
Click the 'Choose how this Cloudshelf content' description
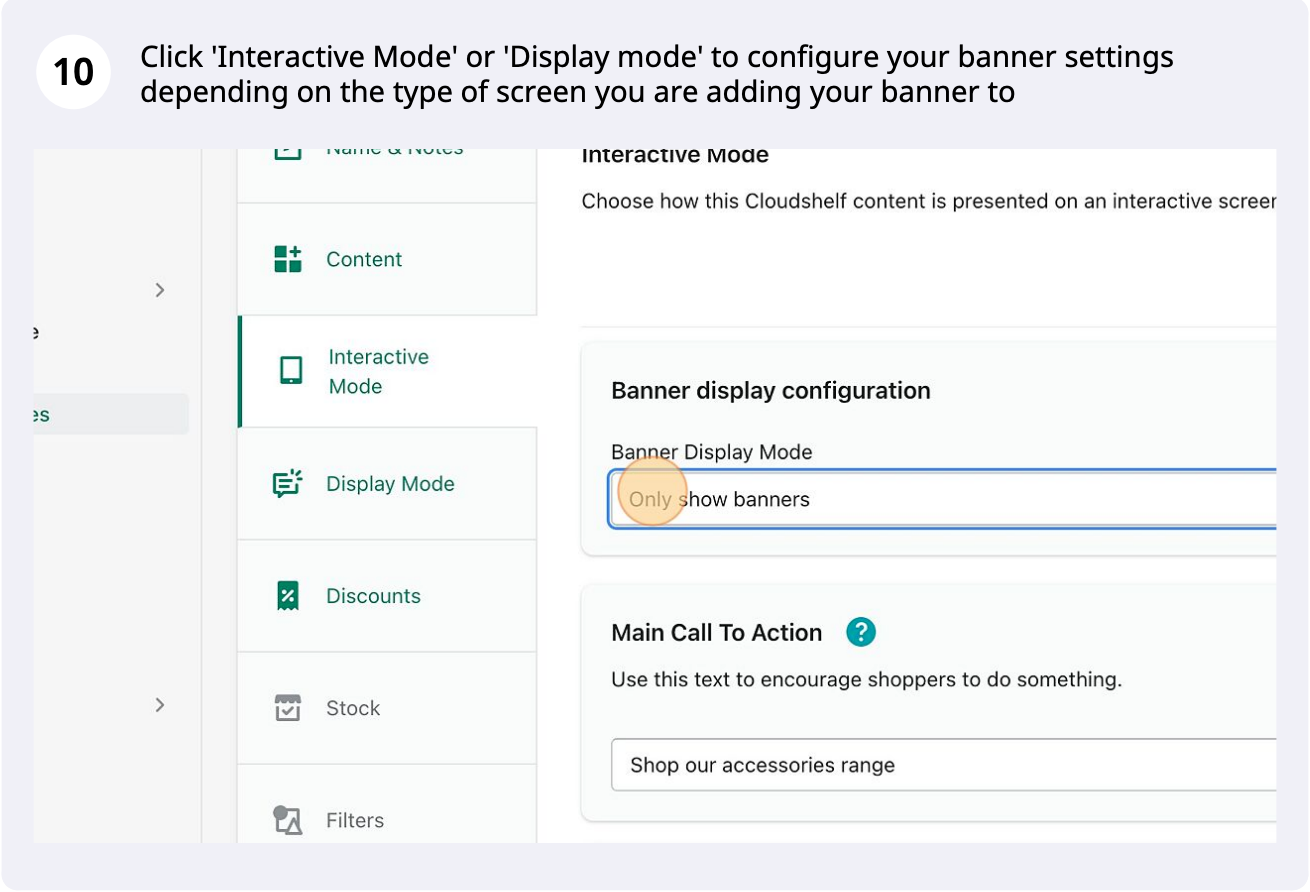[x=929, y=201]
